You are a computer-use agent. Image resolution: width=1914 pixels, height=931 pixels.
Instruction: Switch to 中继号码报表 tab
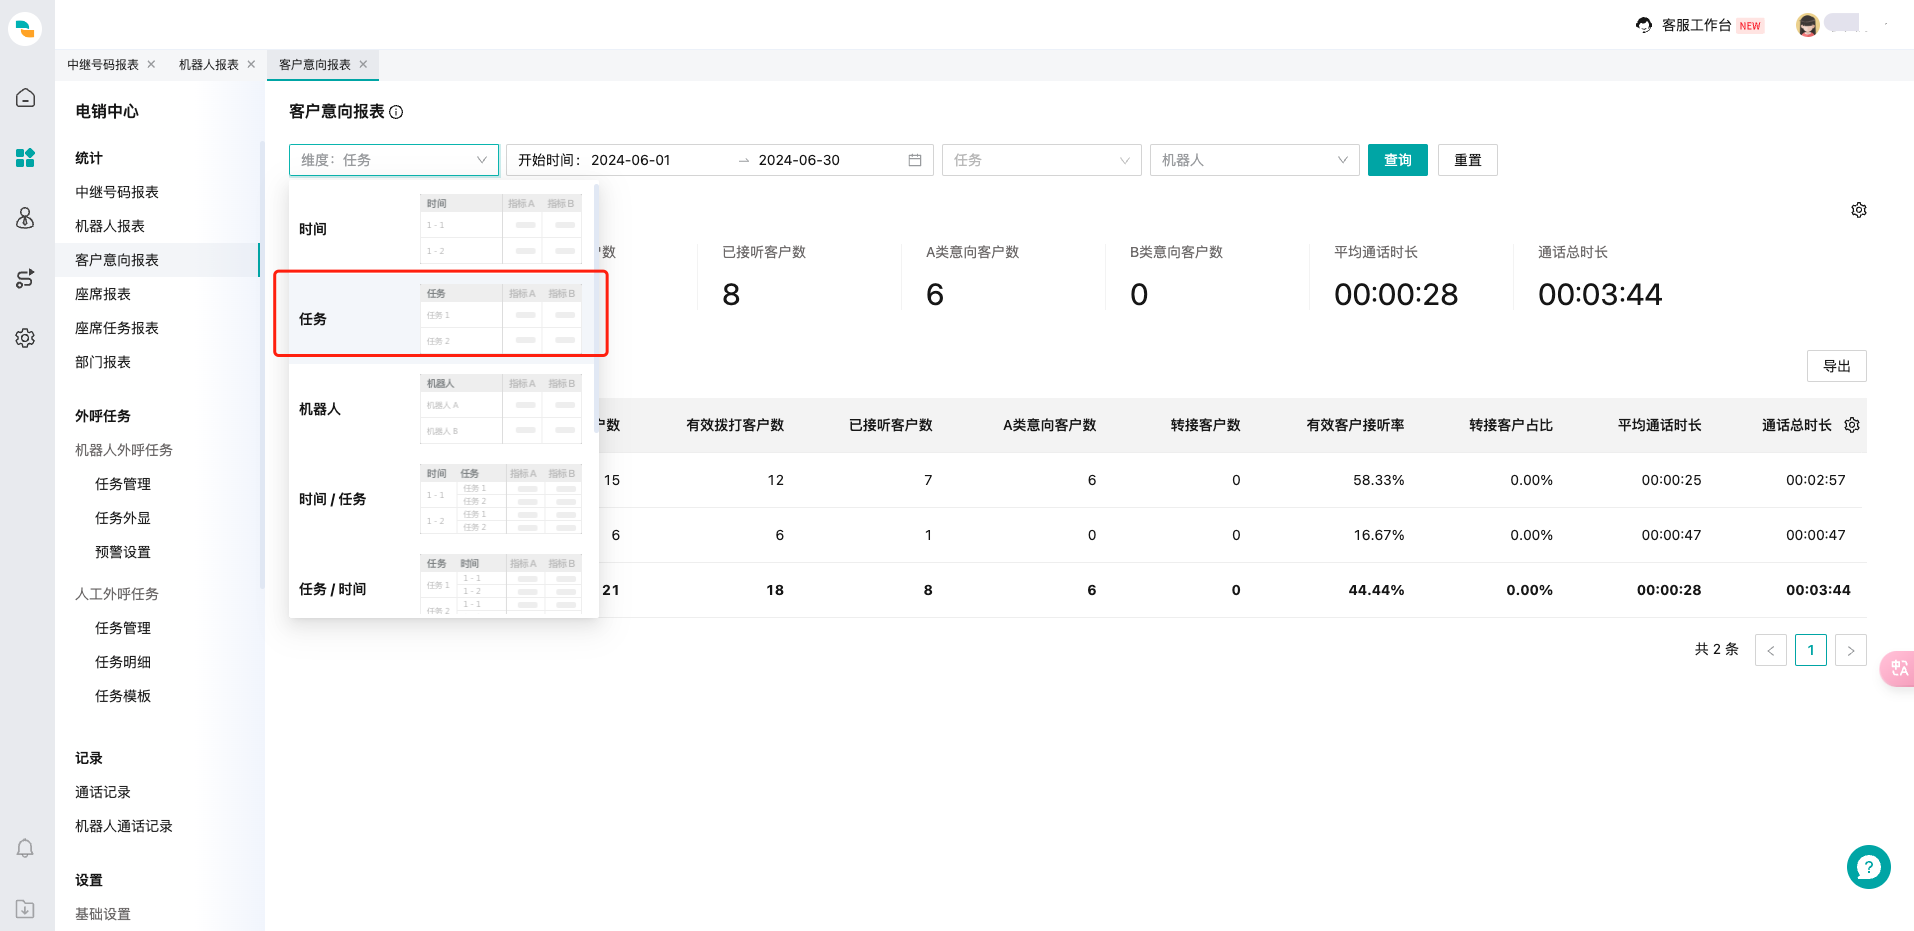click(103, 64)
